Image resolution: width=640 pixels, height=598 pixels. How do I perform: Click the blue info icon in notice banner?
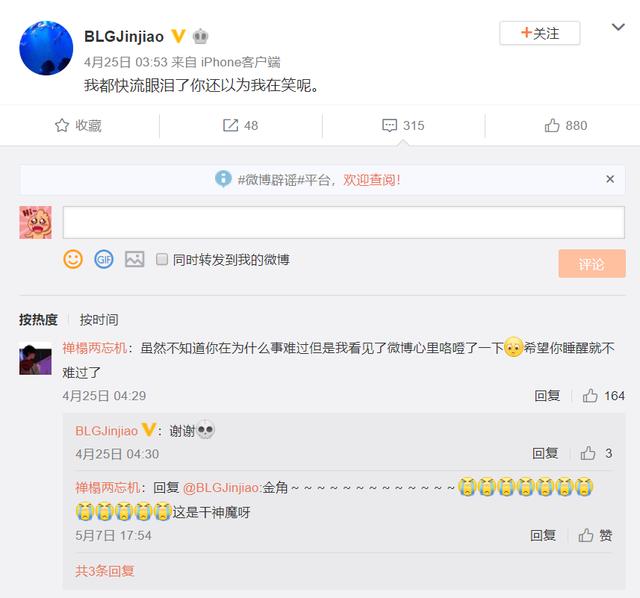tap(223, 179)
